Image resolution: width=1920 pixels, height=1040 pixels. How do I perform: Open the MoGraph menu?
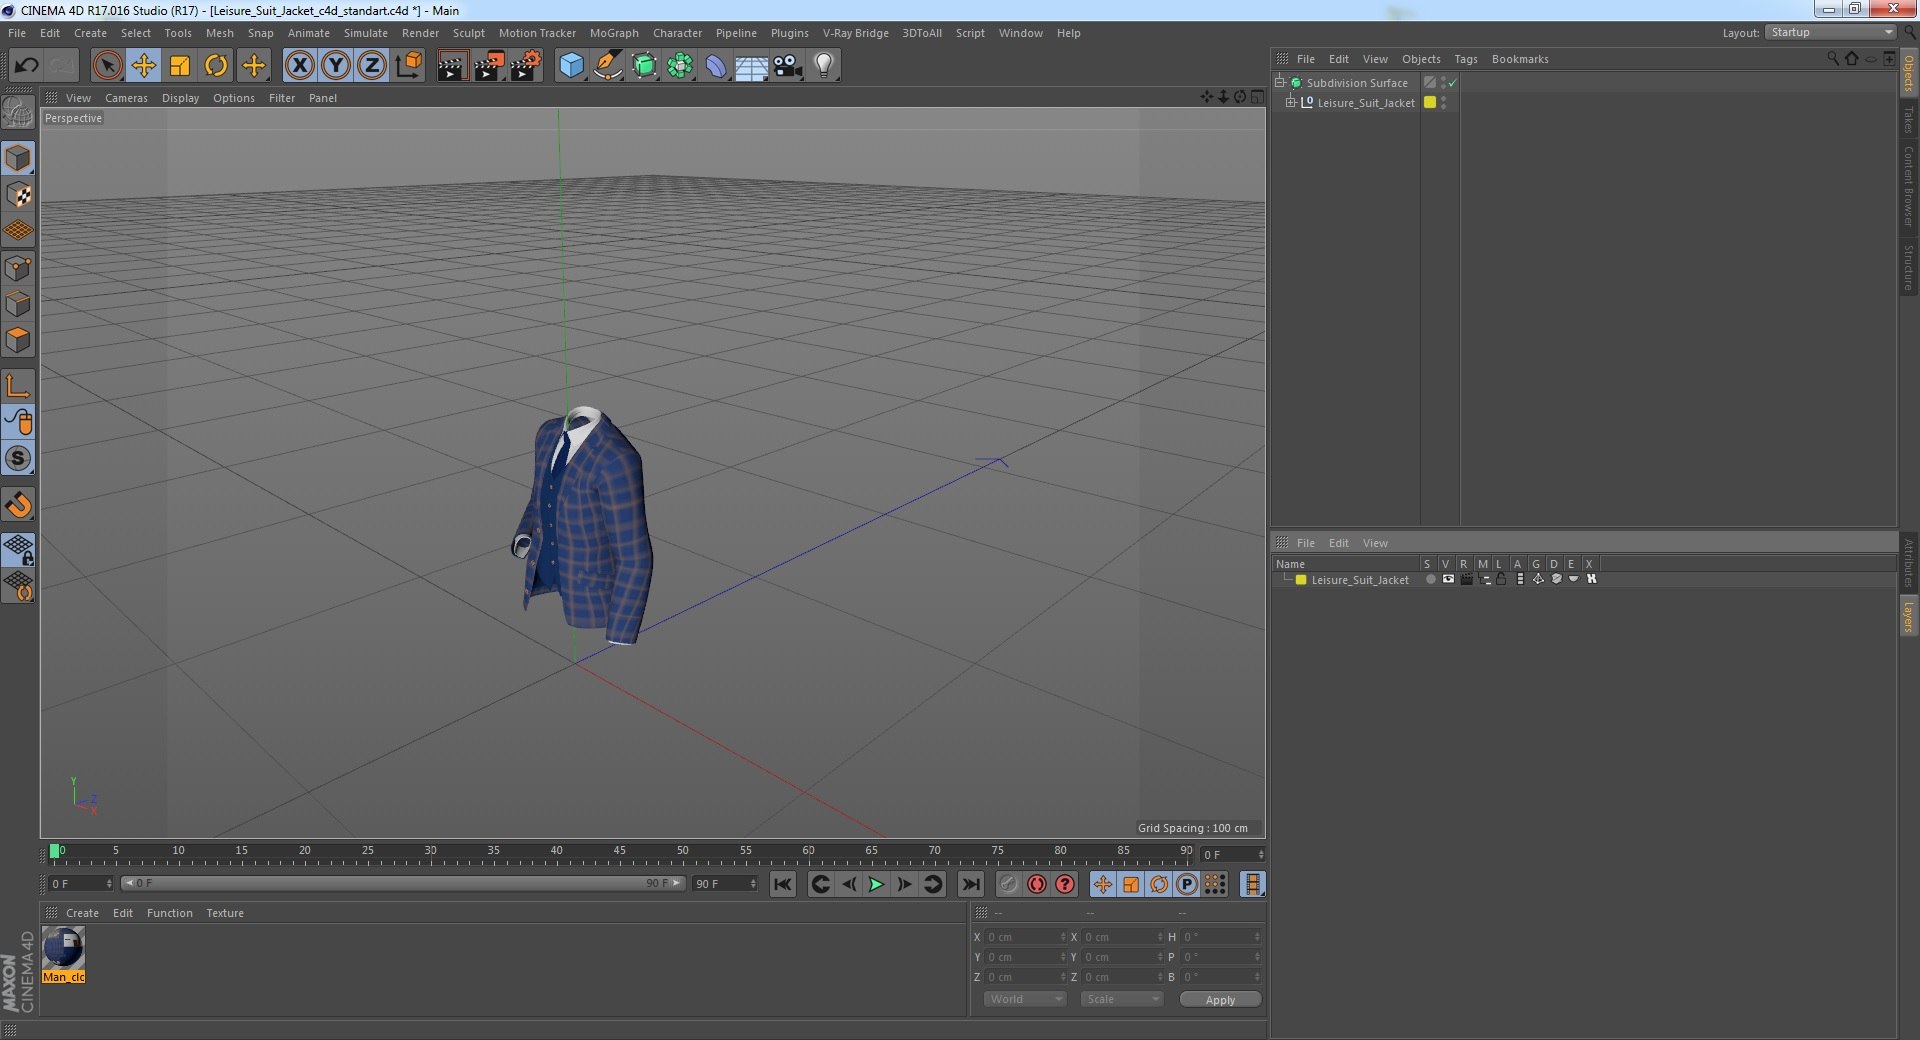(x=614, y=33)
